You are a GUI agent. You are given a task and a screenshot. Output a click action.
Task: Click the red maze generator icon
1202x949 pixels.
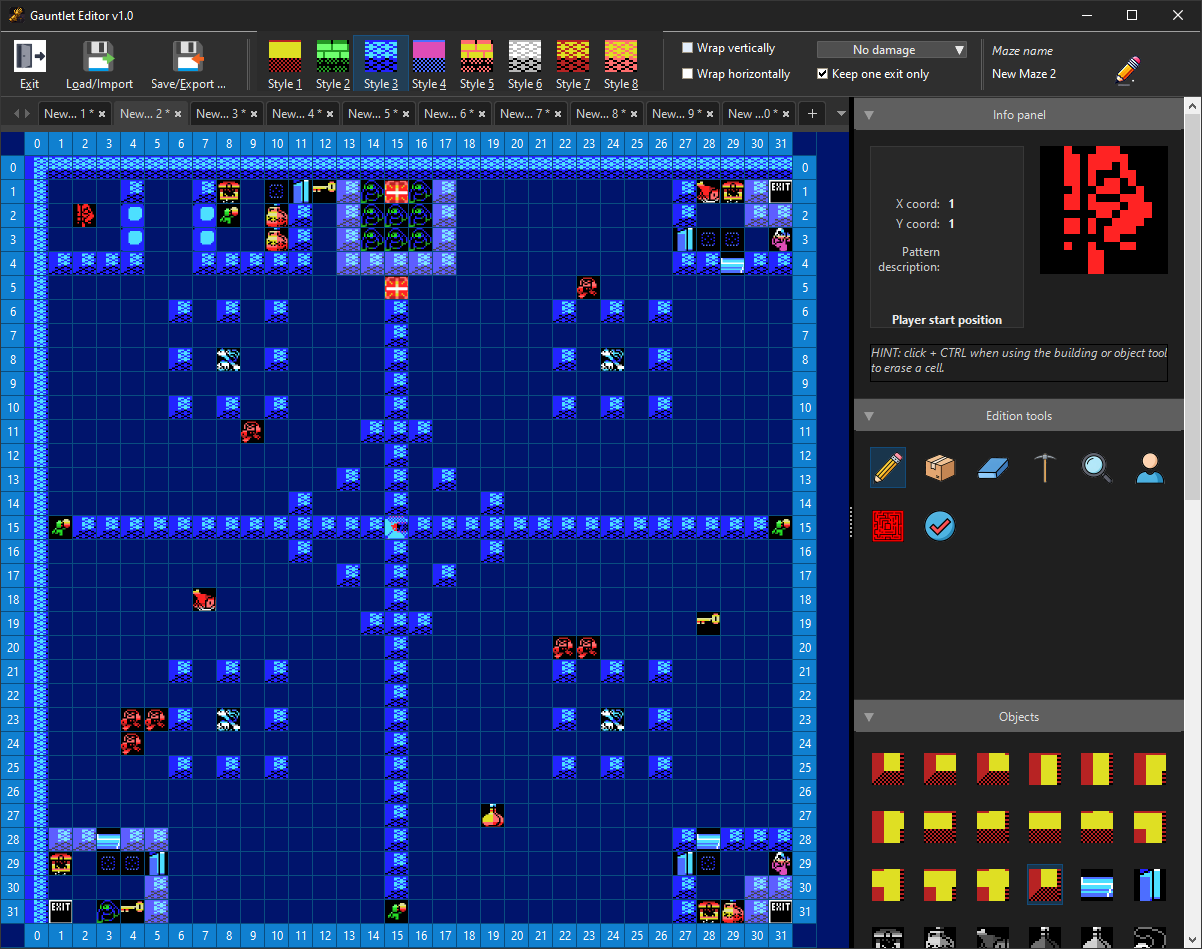coord(888,525)
